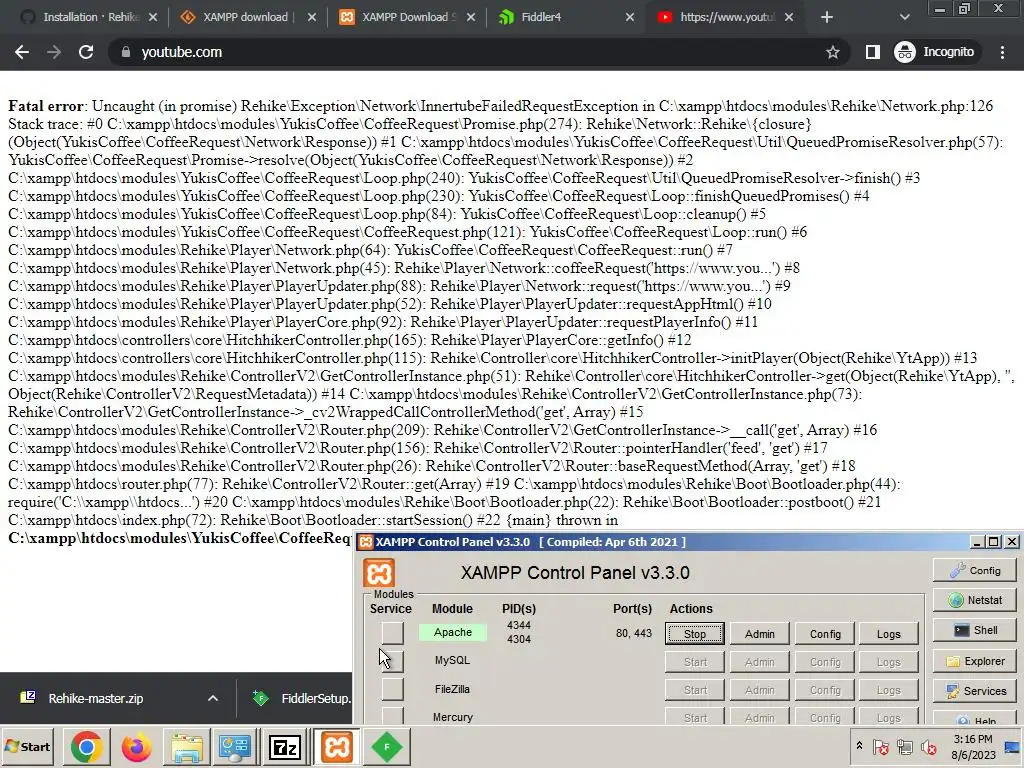Bookmark this page with the star icon
Viewport: 1024px width, 768px height.
point(833,52)
